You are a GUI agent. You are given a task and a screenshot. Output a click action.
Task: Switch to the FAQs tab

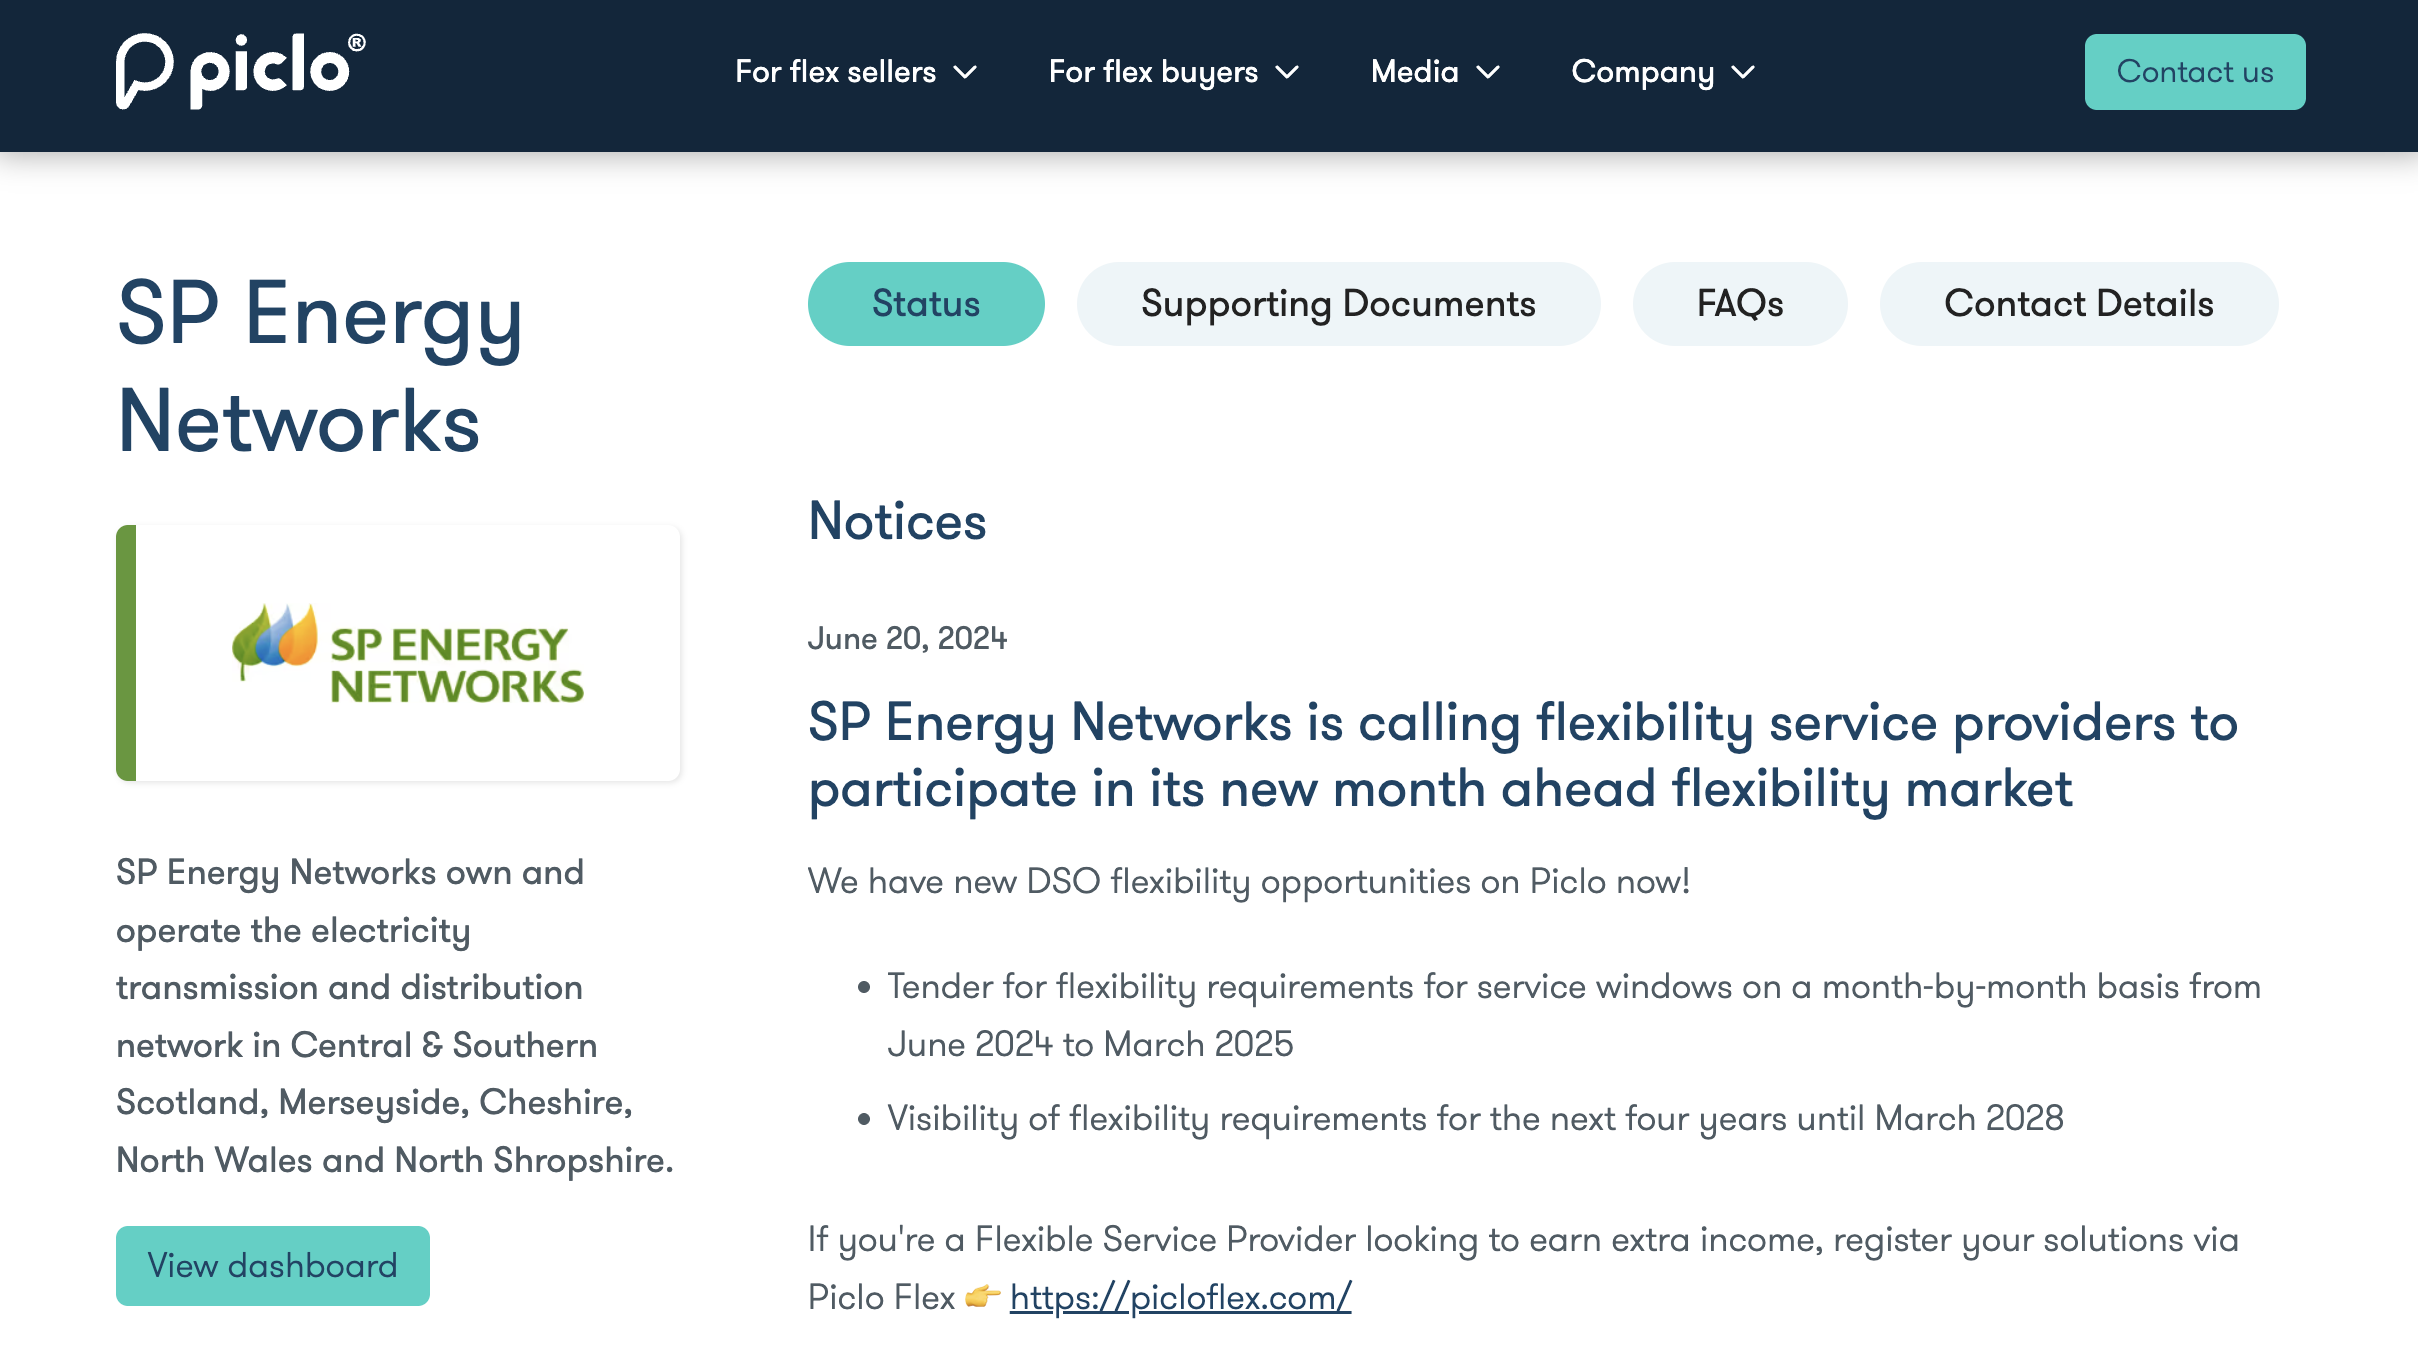[x=1740, y=304]
